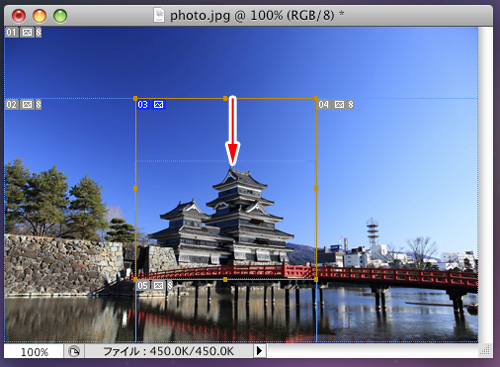
Task: Click the slice 05 image icon badge
Action: (159, 286)
